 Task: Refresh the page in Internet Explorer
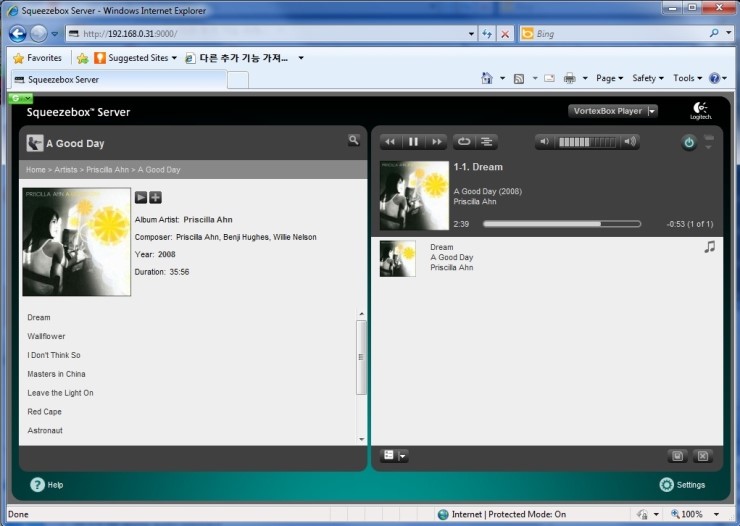[x=487, y=33]
